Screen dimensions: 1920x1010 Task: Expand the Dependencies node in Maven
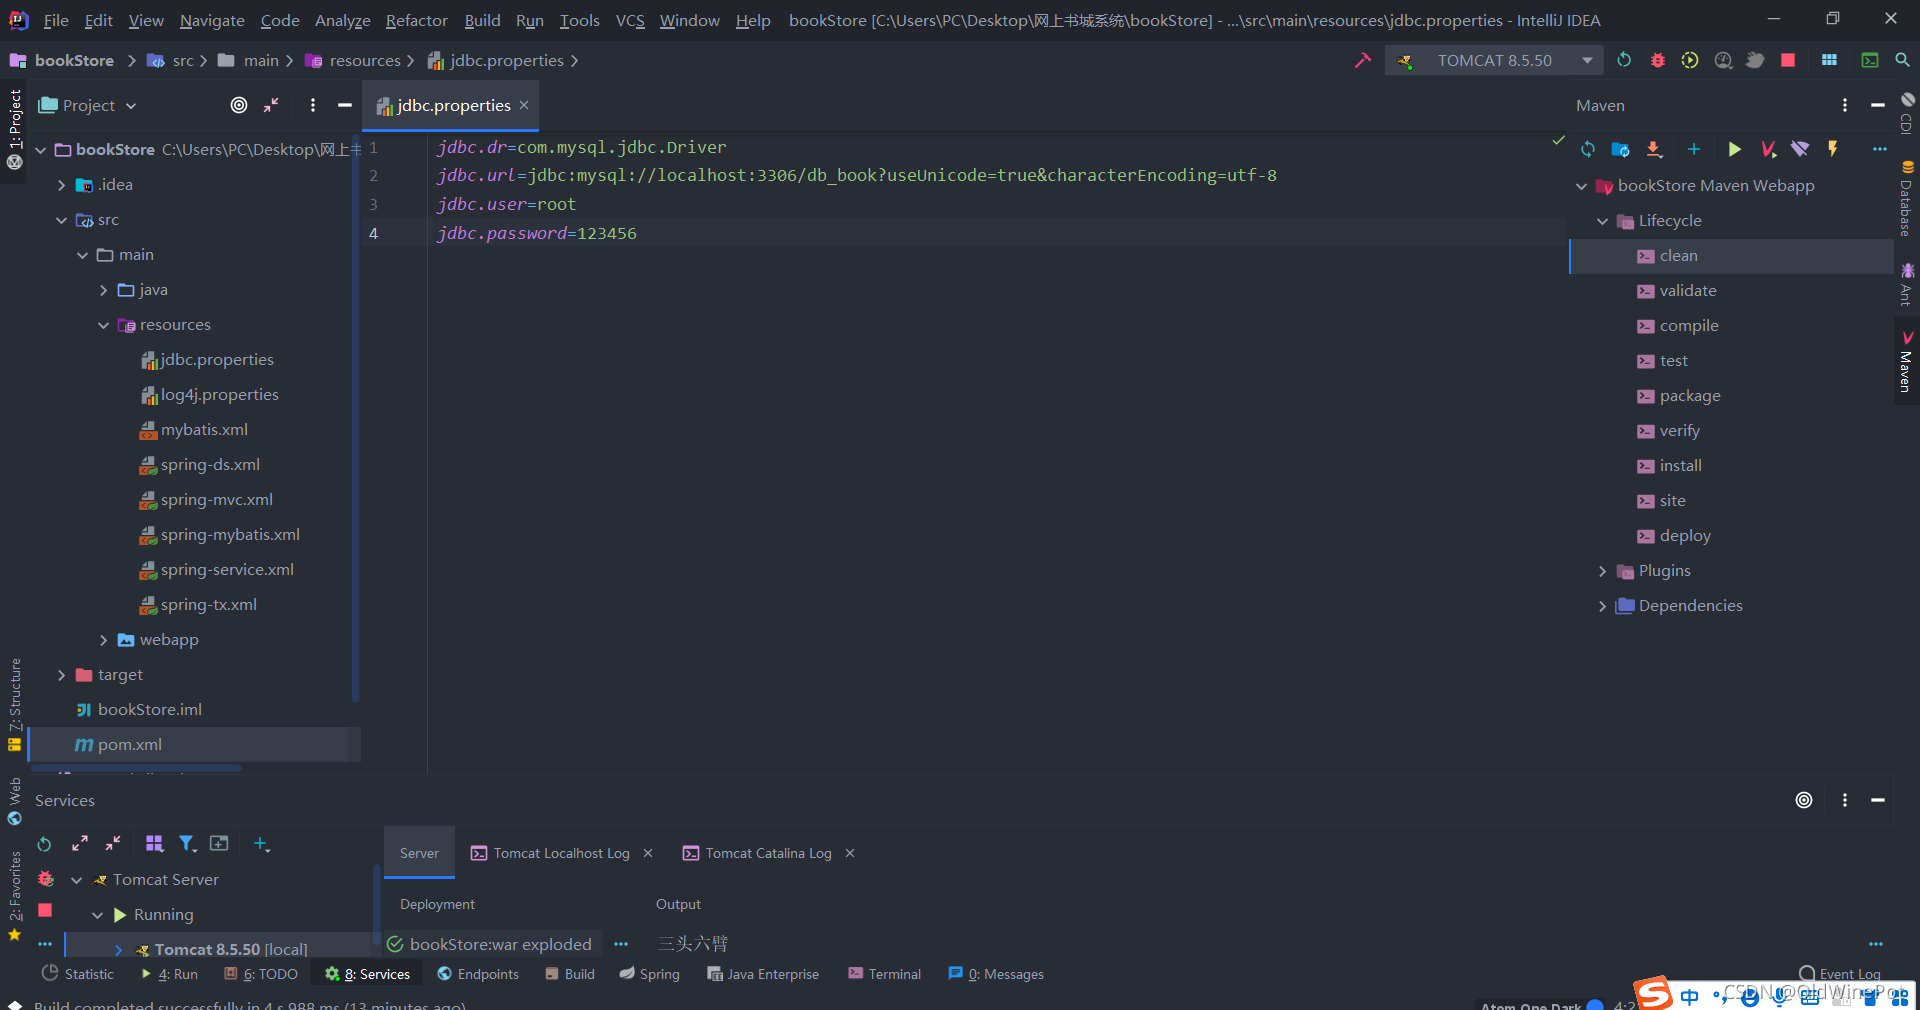pos(1602,606)
